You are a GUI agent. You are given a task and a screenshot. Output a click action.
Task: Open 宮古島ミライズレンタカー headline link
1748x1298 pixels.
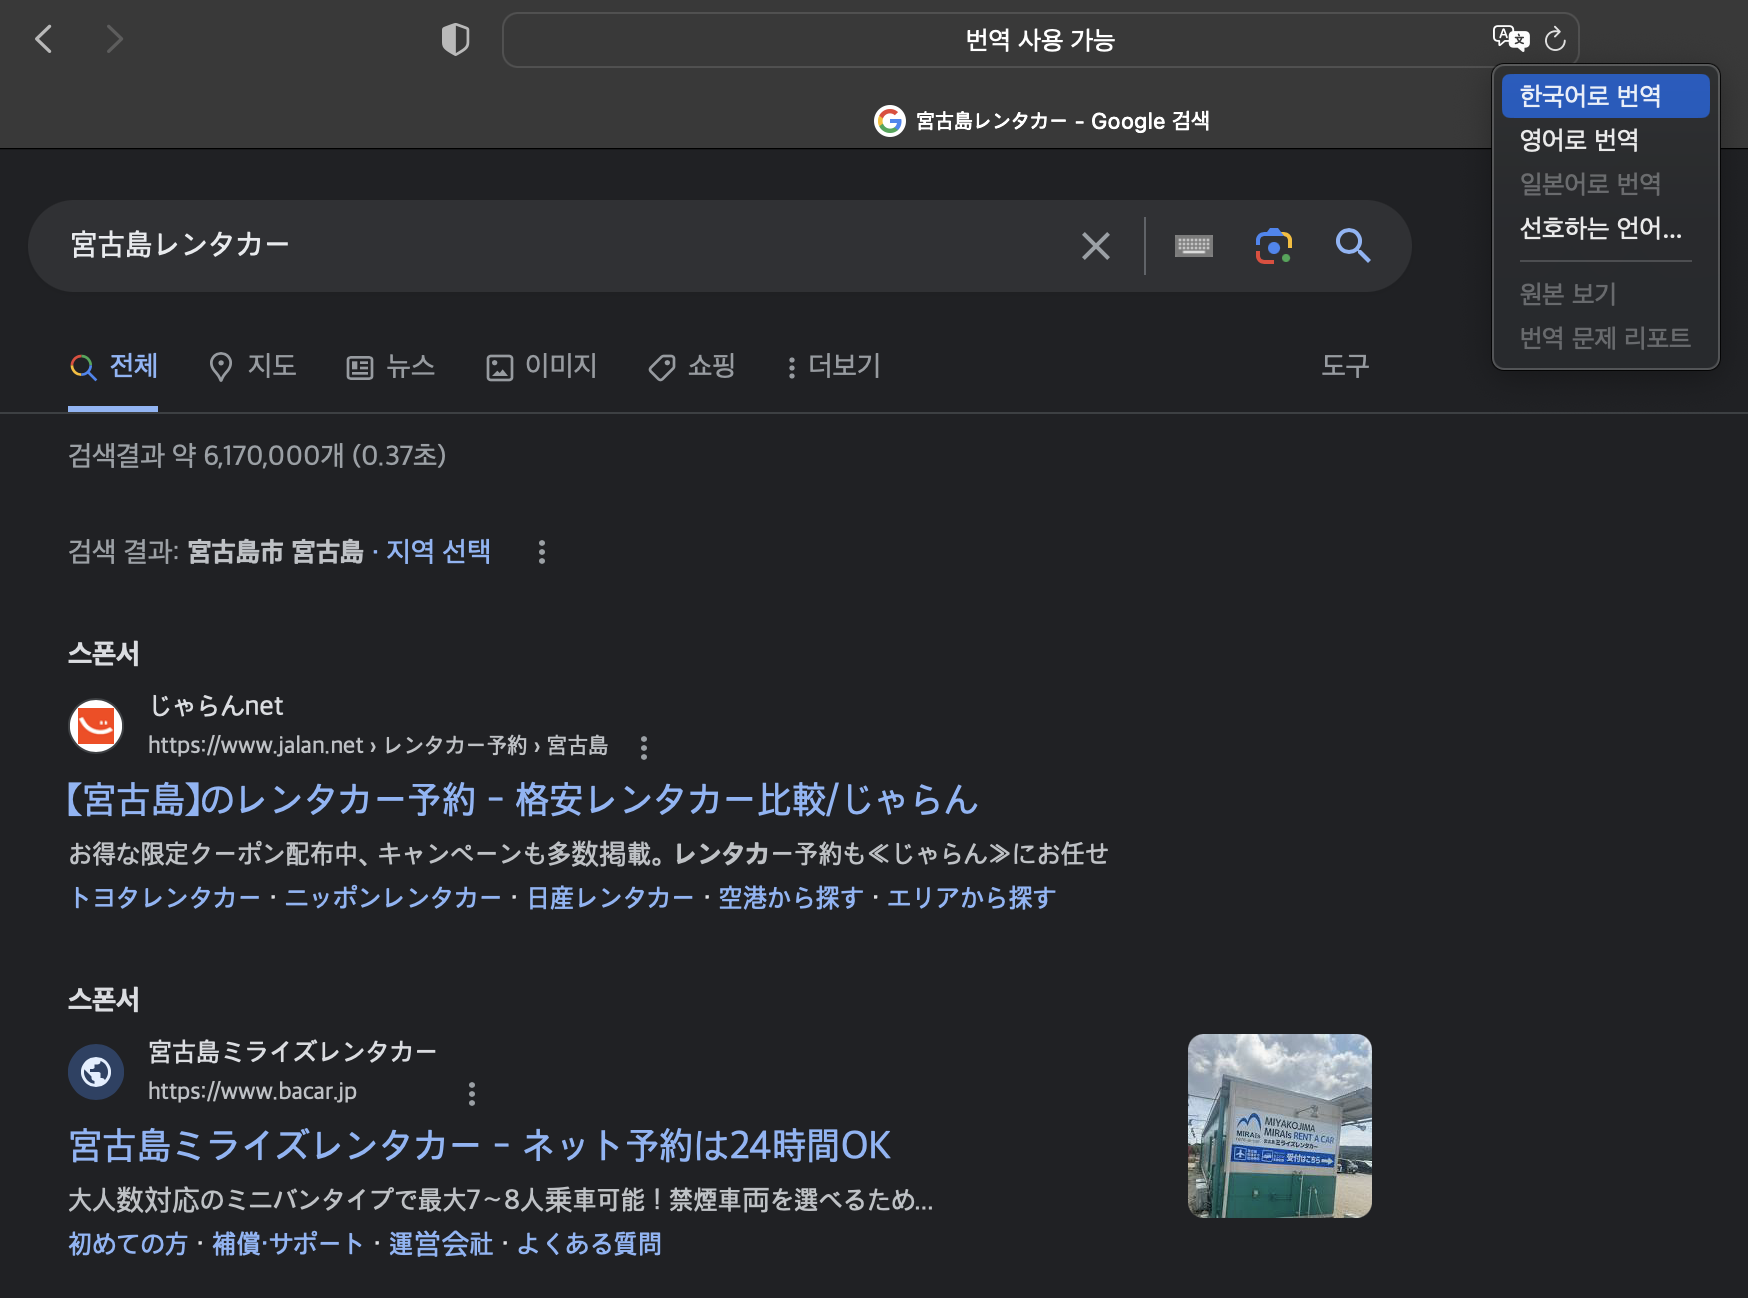click(x=479, y=1146)
